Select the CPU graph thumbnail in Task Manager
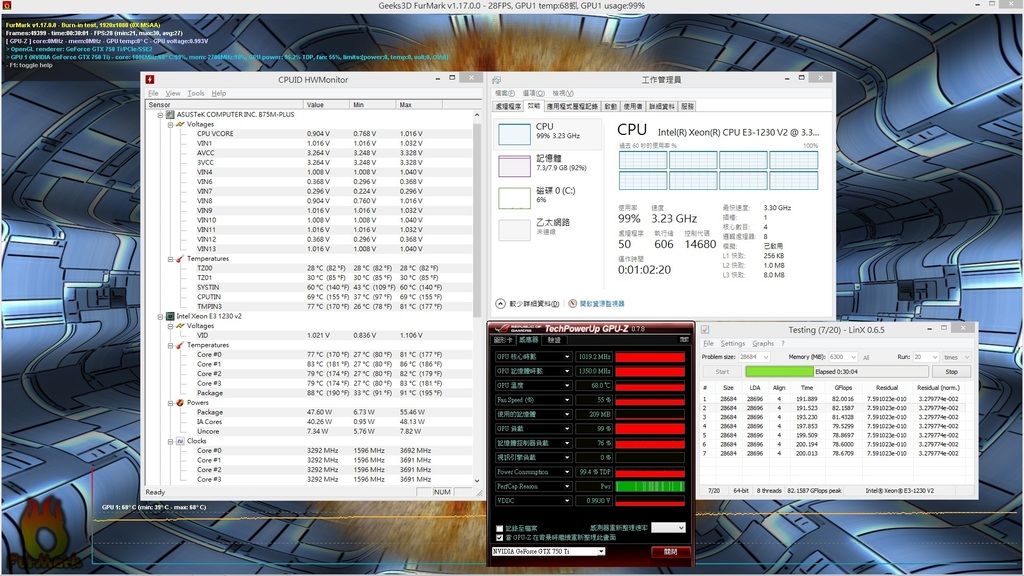 (515, 134)
